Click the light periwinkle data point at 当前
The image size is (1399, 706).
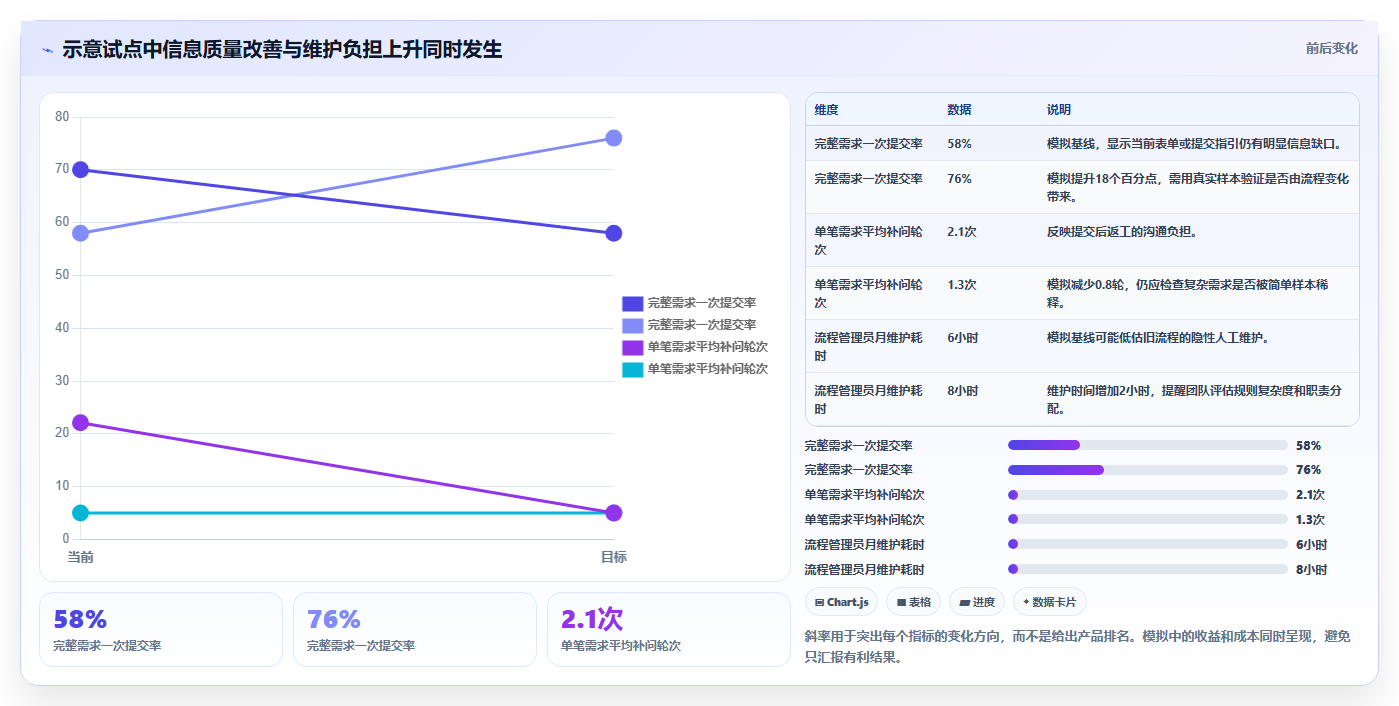(81, 233)
